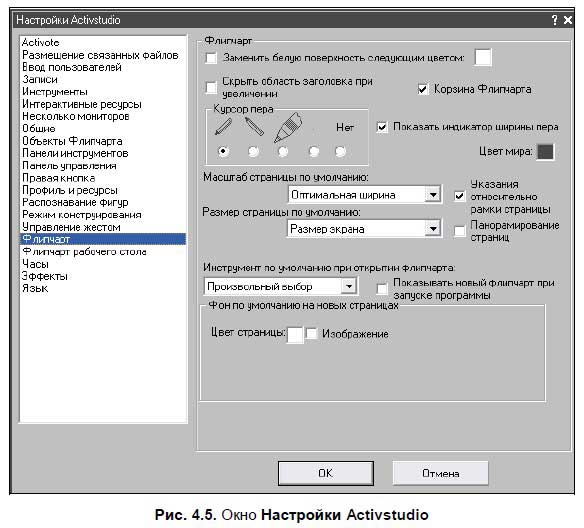Select 'Распознавание фигур' category
Viewport: 584px width, 528px height.
75,202
